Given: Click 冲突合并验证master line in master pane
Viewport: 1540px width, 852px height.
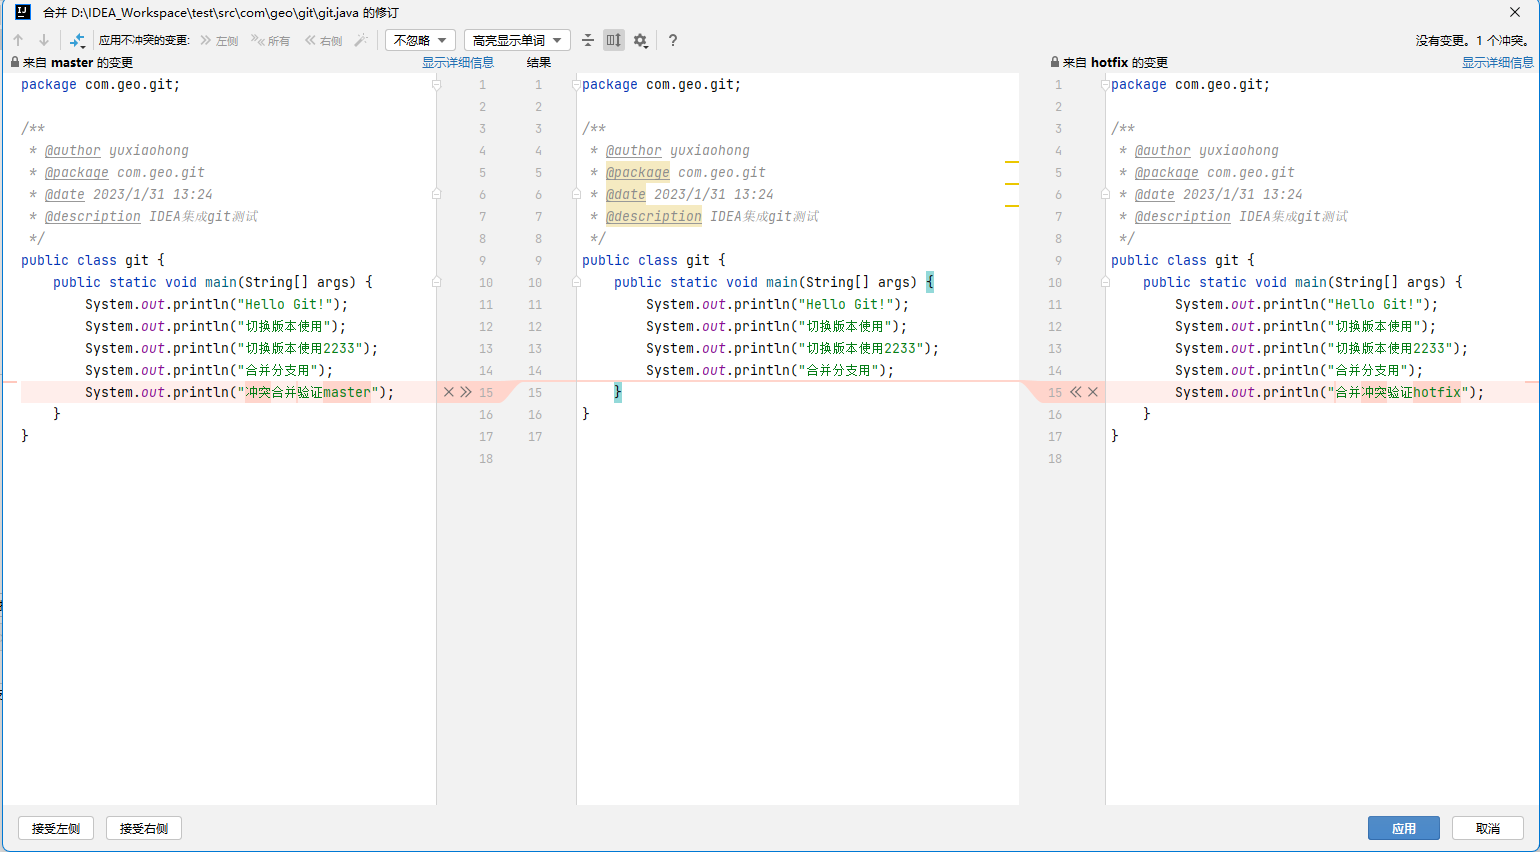Looking at the screenshot, I should 239,392.
